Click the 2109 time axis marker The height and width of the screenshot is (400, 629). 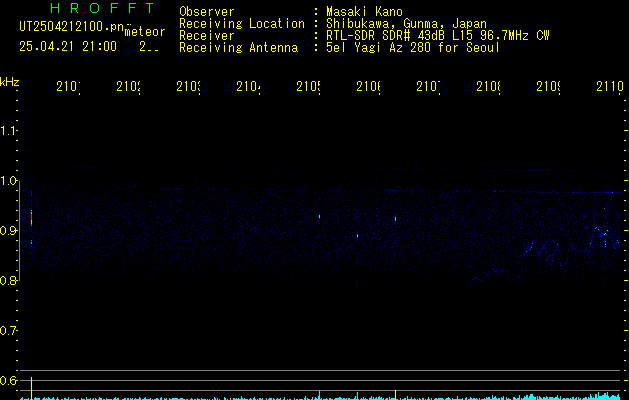[548, 86]
